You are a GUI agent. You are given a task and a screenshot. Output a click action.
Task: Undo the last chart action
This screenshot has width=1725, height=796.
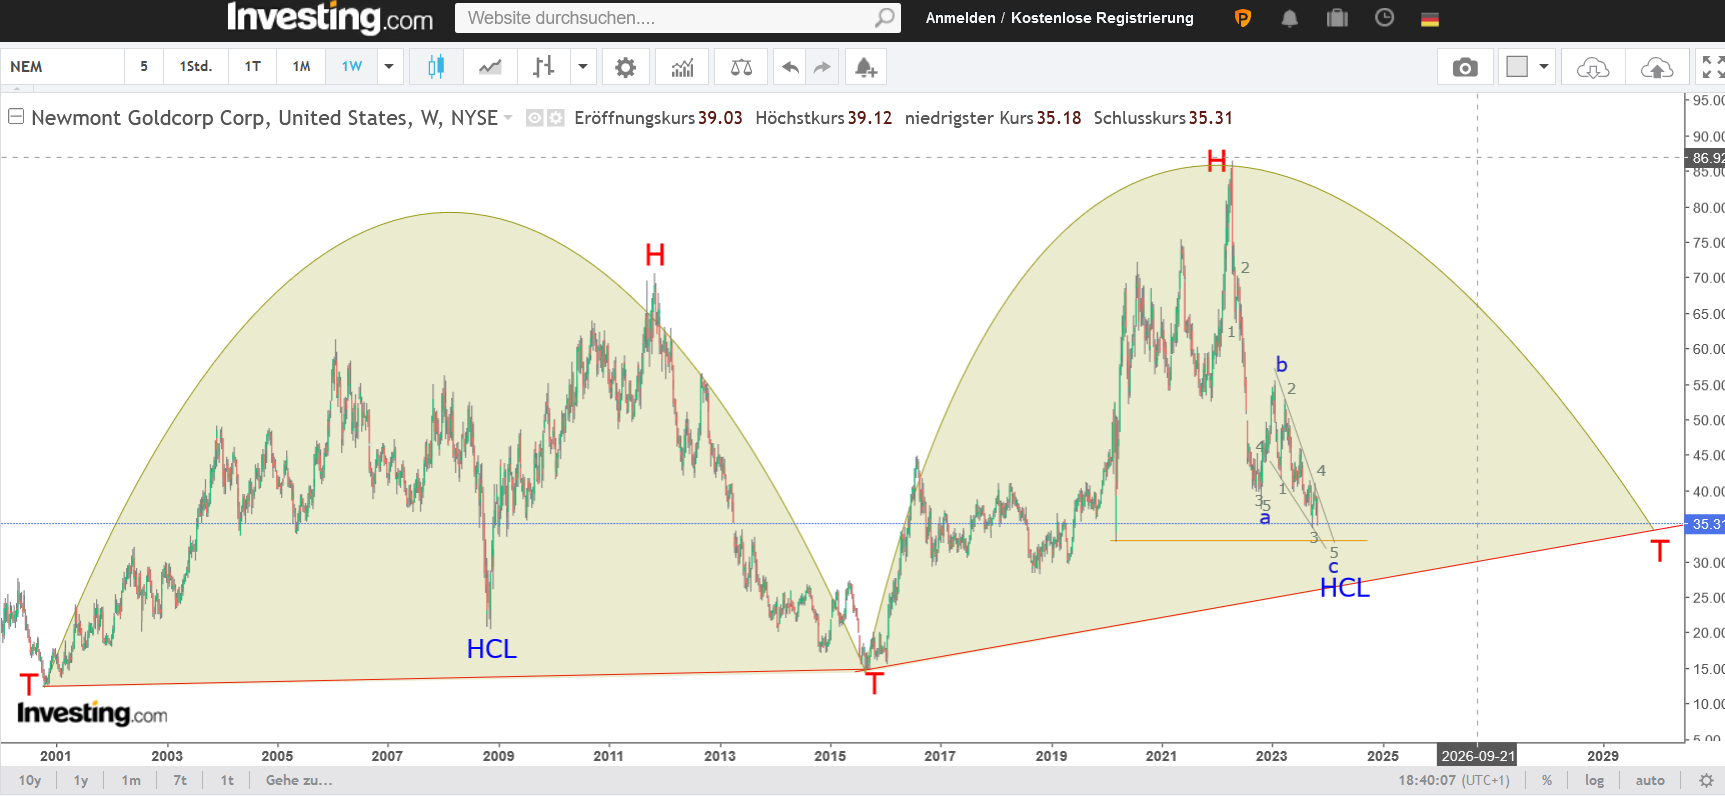tap(790, 67)
